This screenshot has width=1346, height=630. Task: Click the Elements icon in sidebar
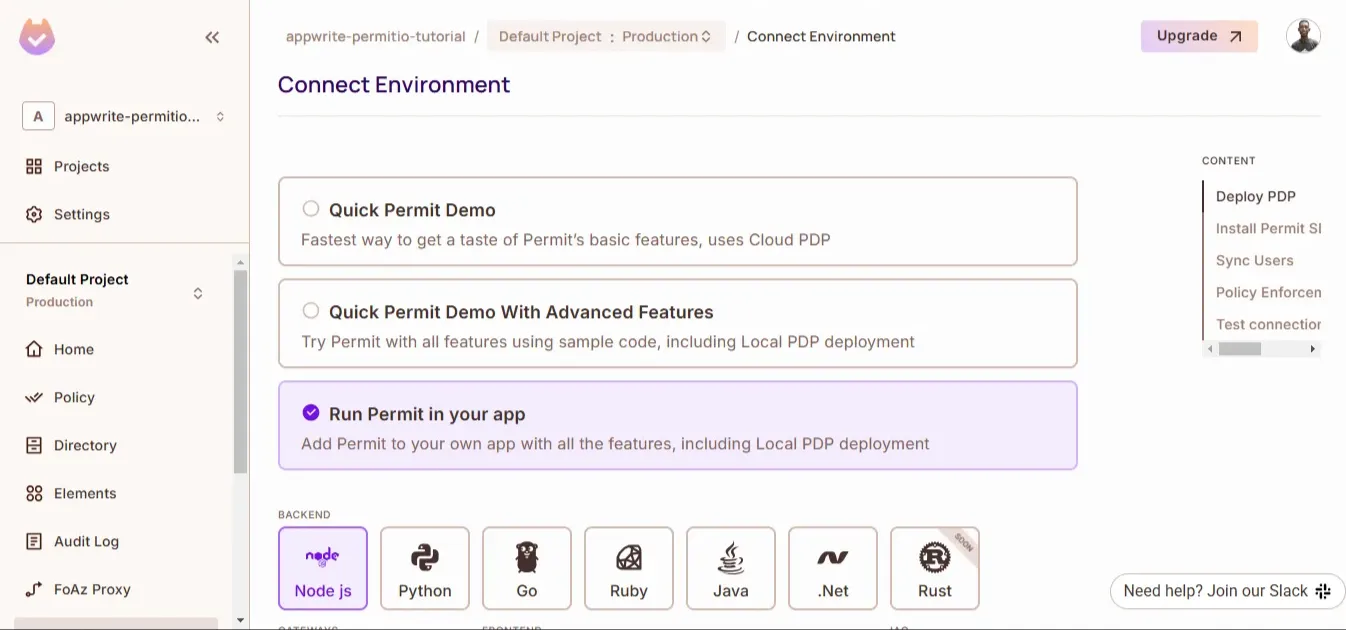coord(34,493)
